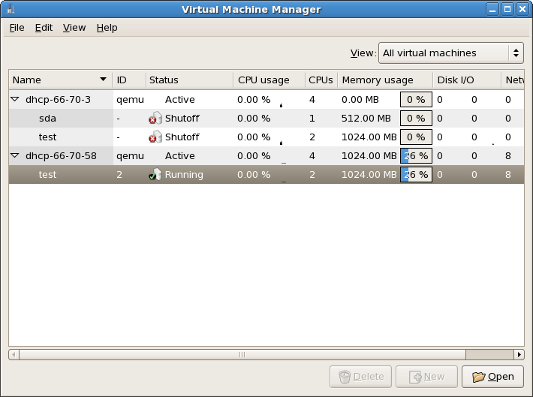Click the Running status icon for test VM
This screenshot has height=397, width=533.
pyautogui.click(x=155, y=174)
